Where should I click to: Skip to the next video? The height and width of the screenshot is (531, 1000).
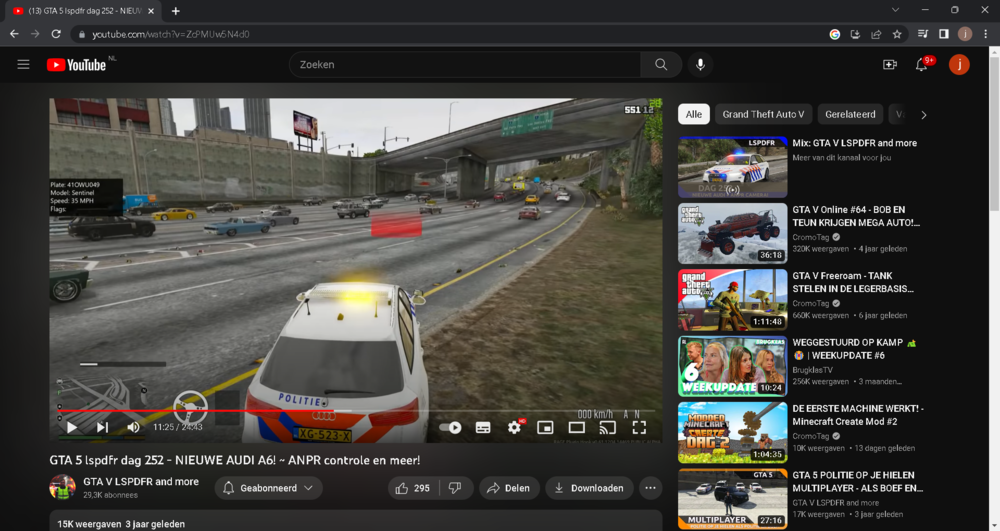pos(102,427)
